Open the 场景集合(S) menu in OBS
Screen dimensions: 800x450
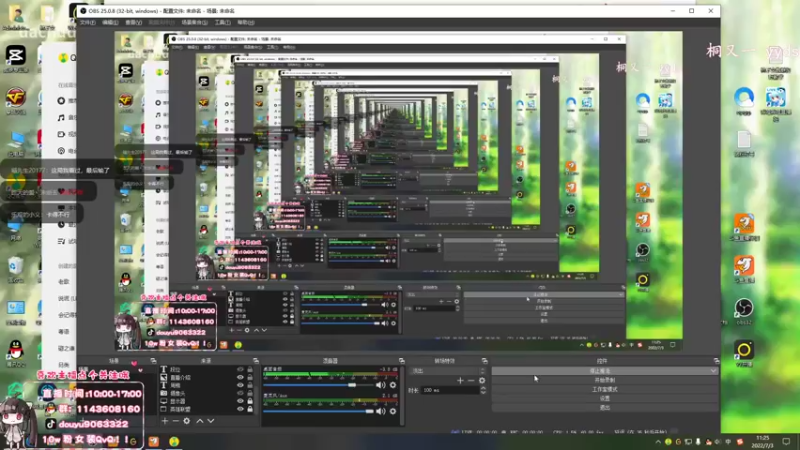pos(194,22)
